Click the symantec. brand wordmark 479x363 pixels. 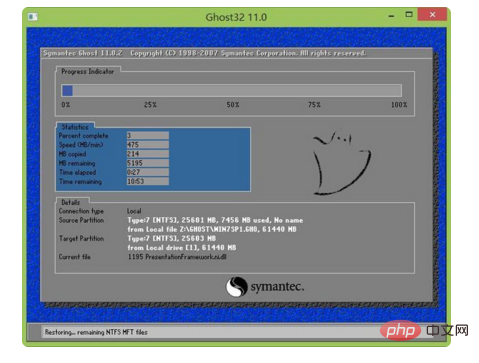[277, 287]
